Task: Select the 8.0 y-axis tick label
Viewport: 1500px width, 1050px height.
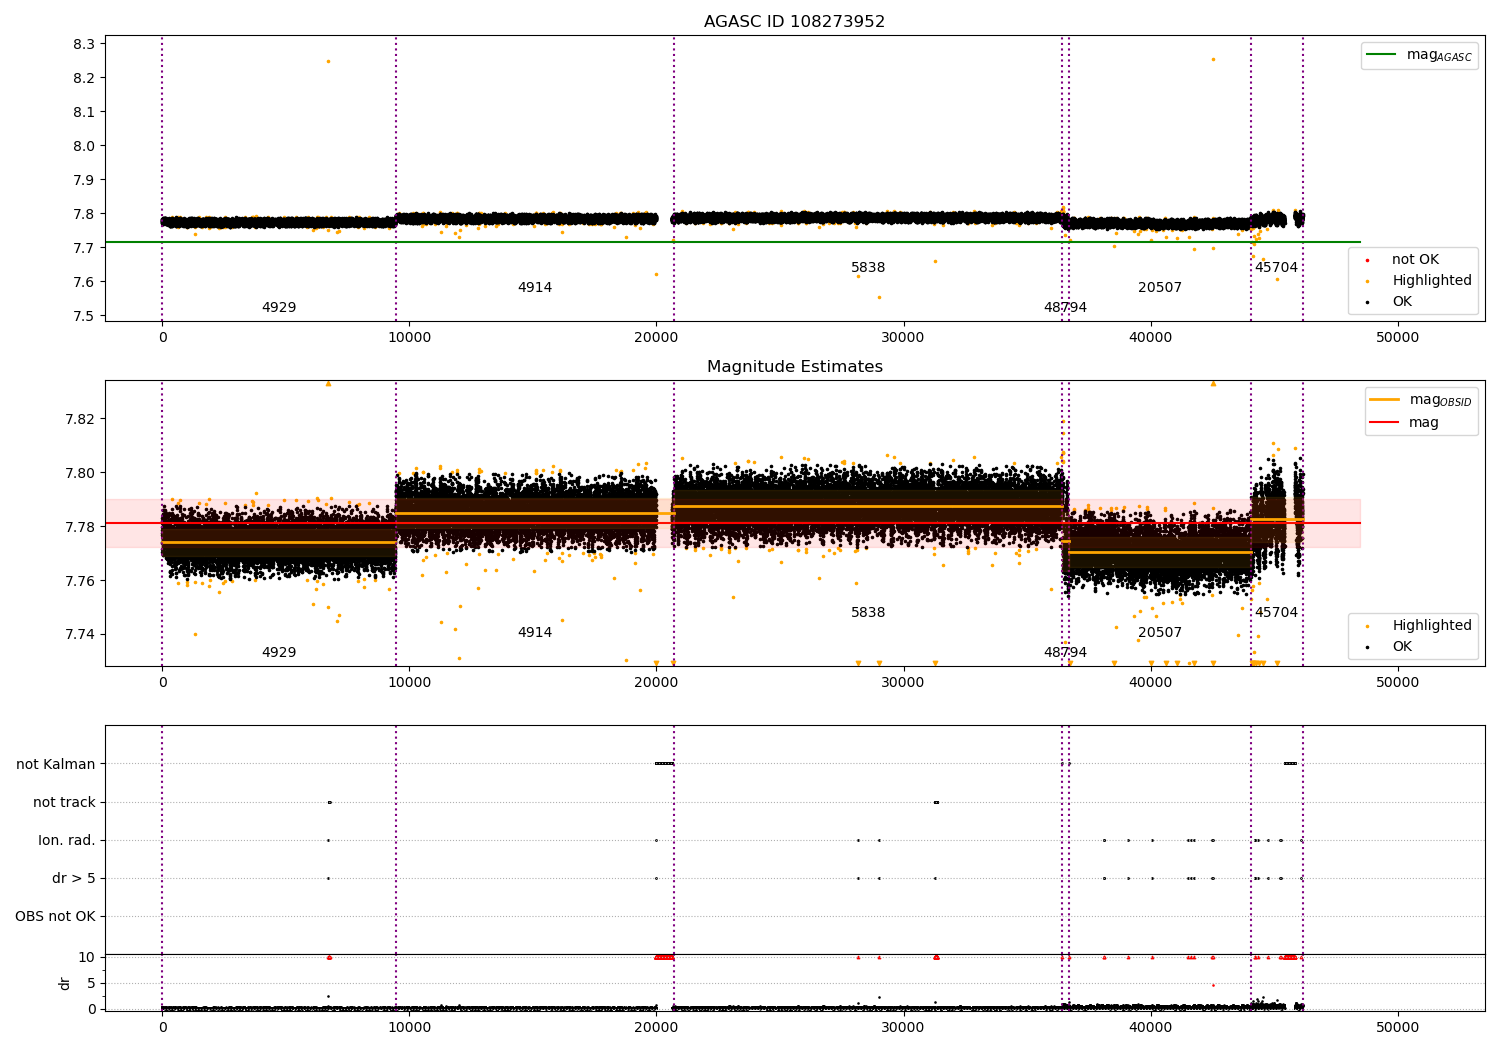Action: 84,146
